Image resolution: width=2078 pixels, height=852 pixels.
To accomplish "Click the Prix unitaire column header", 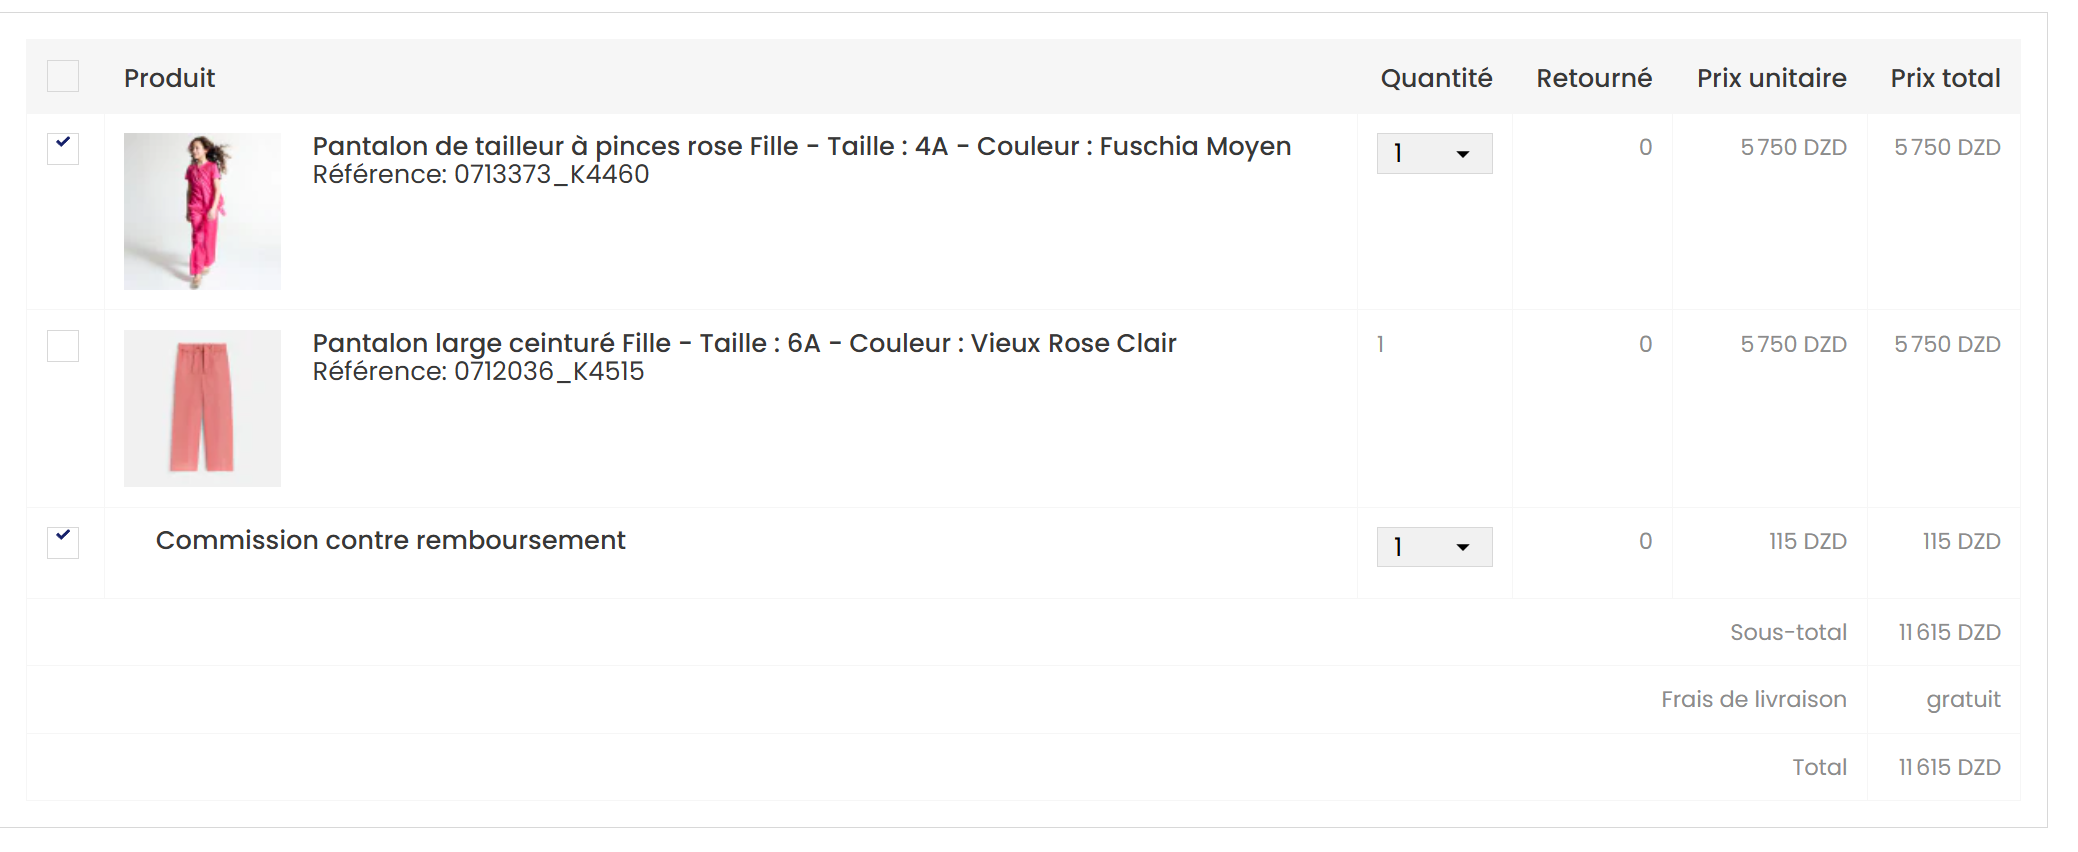I will coord(1771,78).
